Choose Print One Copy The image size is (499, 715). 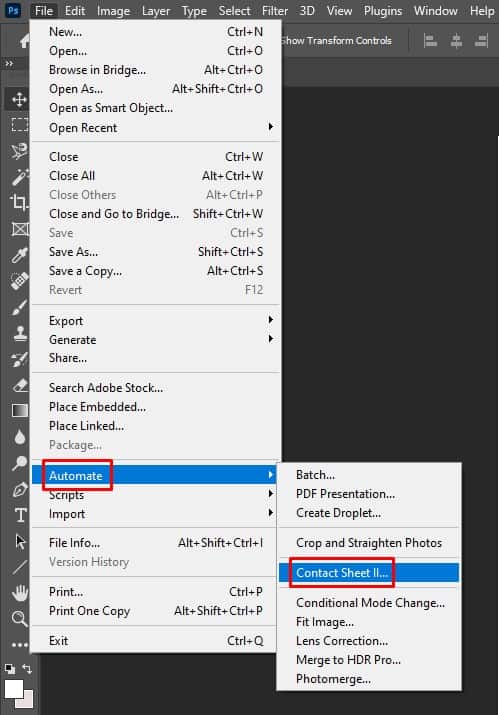155,611
